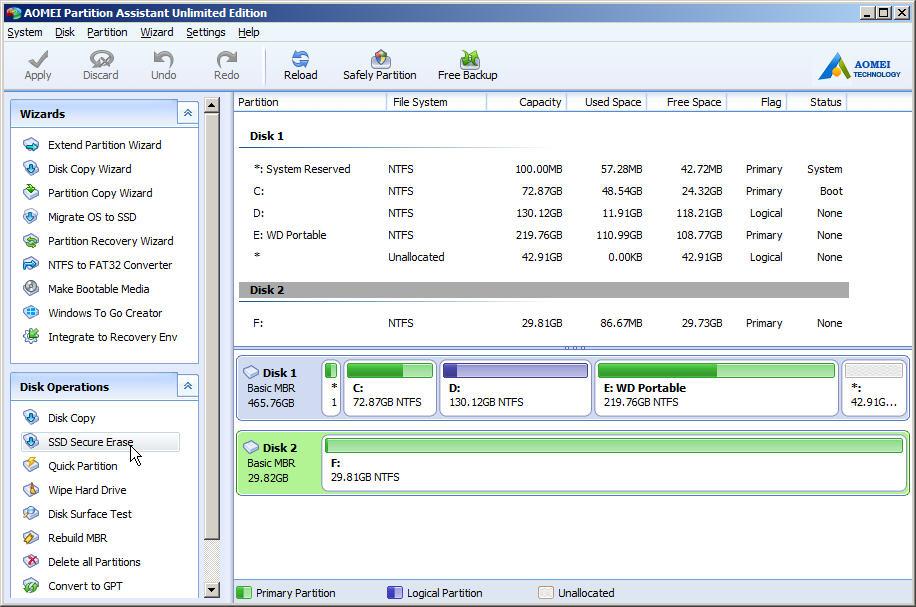Start the Partition Copy Wizard icon
916x607 pixels.
31,192
